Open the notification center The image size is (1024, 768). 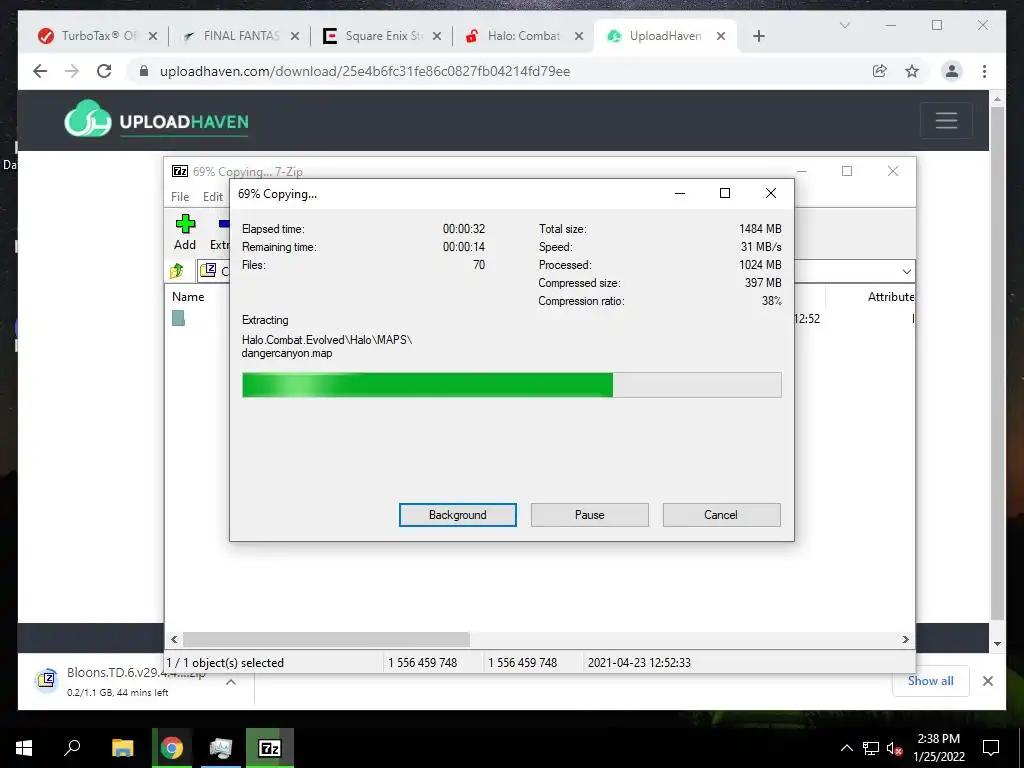(991, 748)
